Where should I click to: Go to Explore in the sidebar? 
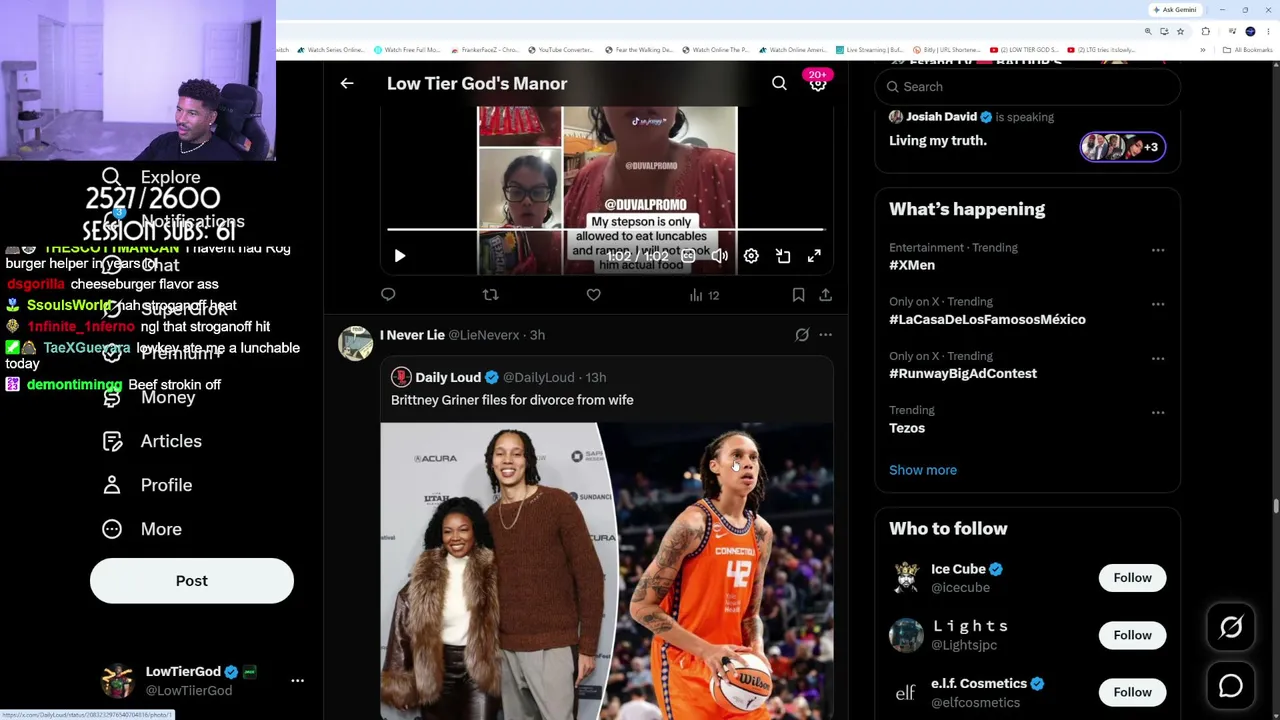(152, 177)
